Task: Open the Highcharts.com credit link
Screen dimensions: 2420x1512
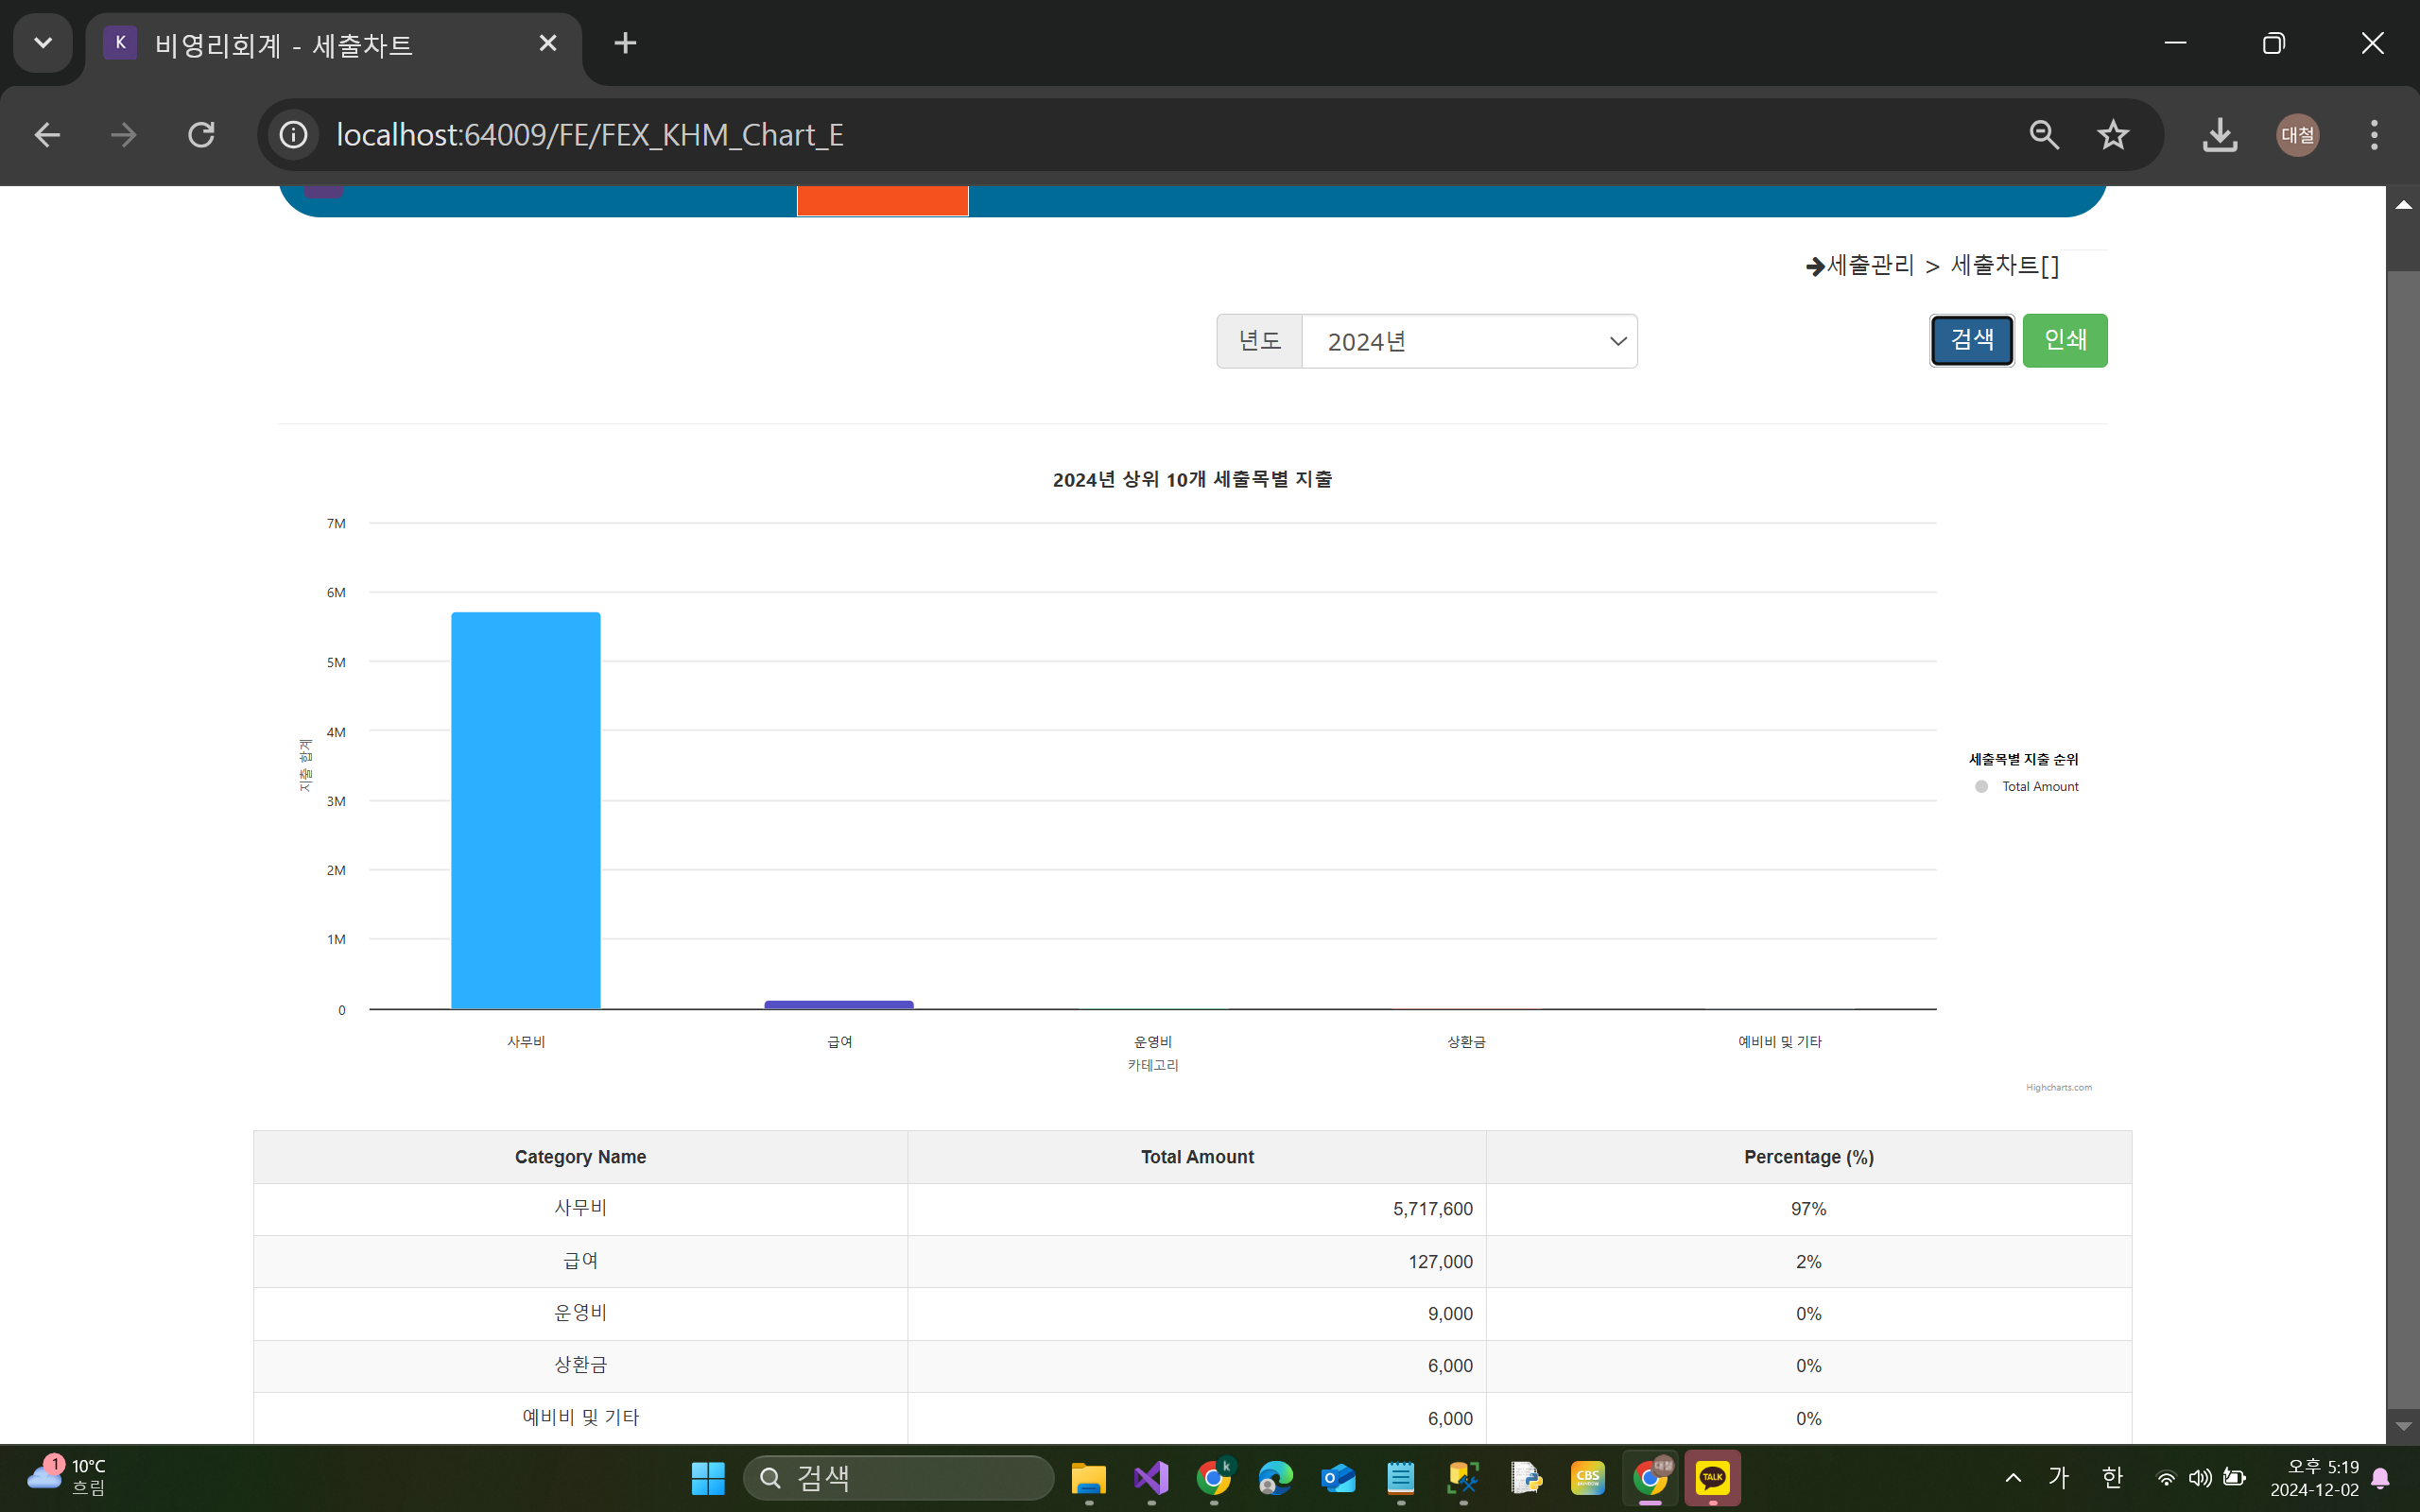Action: (2058, 1087)
